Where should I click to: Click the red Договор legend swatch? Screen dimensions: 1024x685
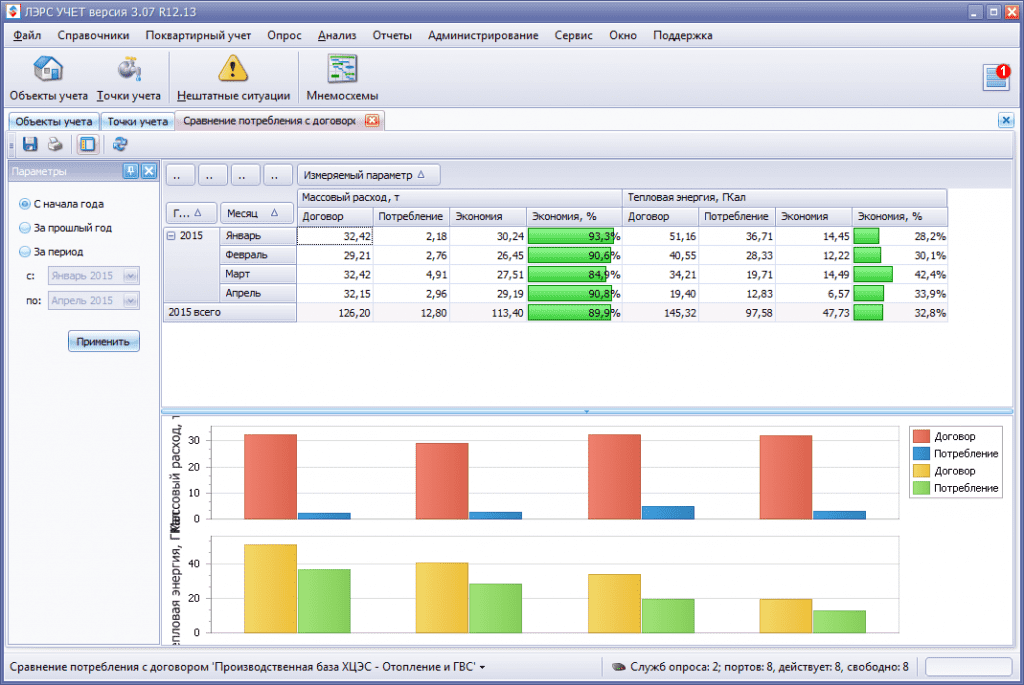920,436
